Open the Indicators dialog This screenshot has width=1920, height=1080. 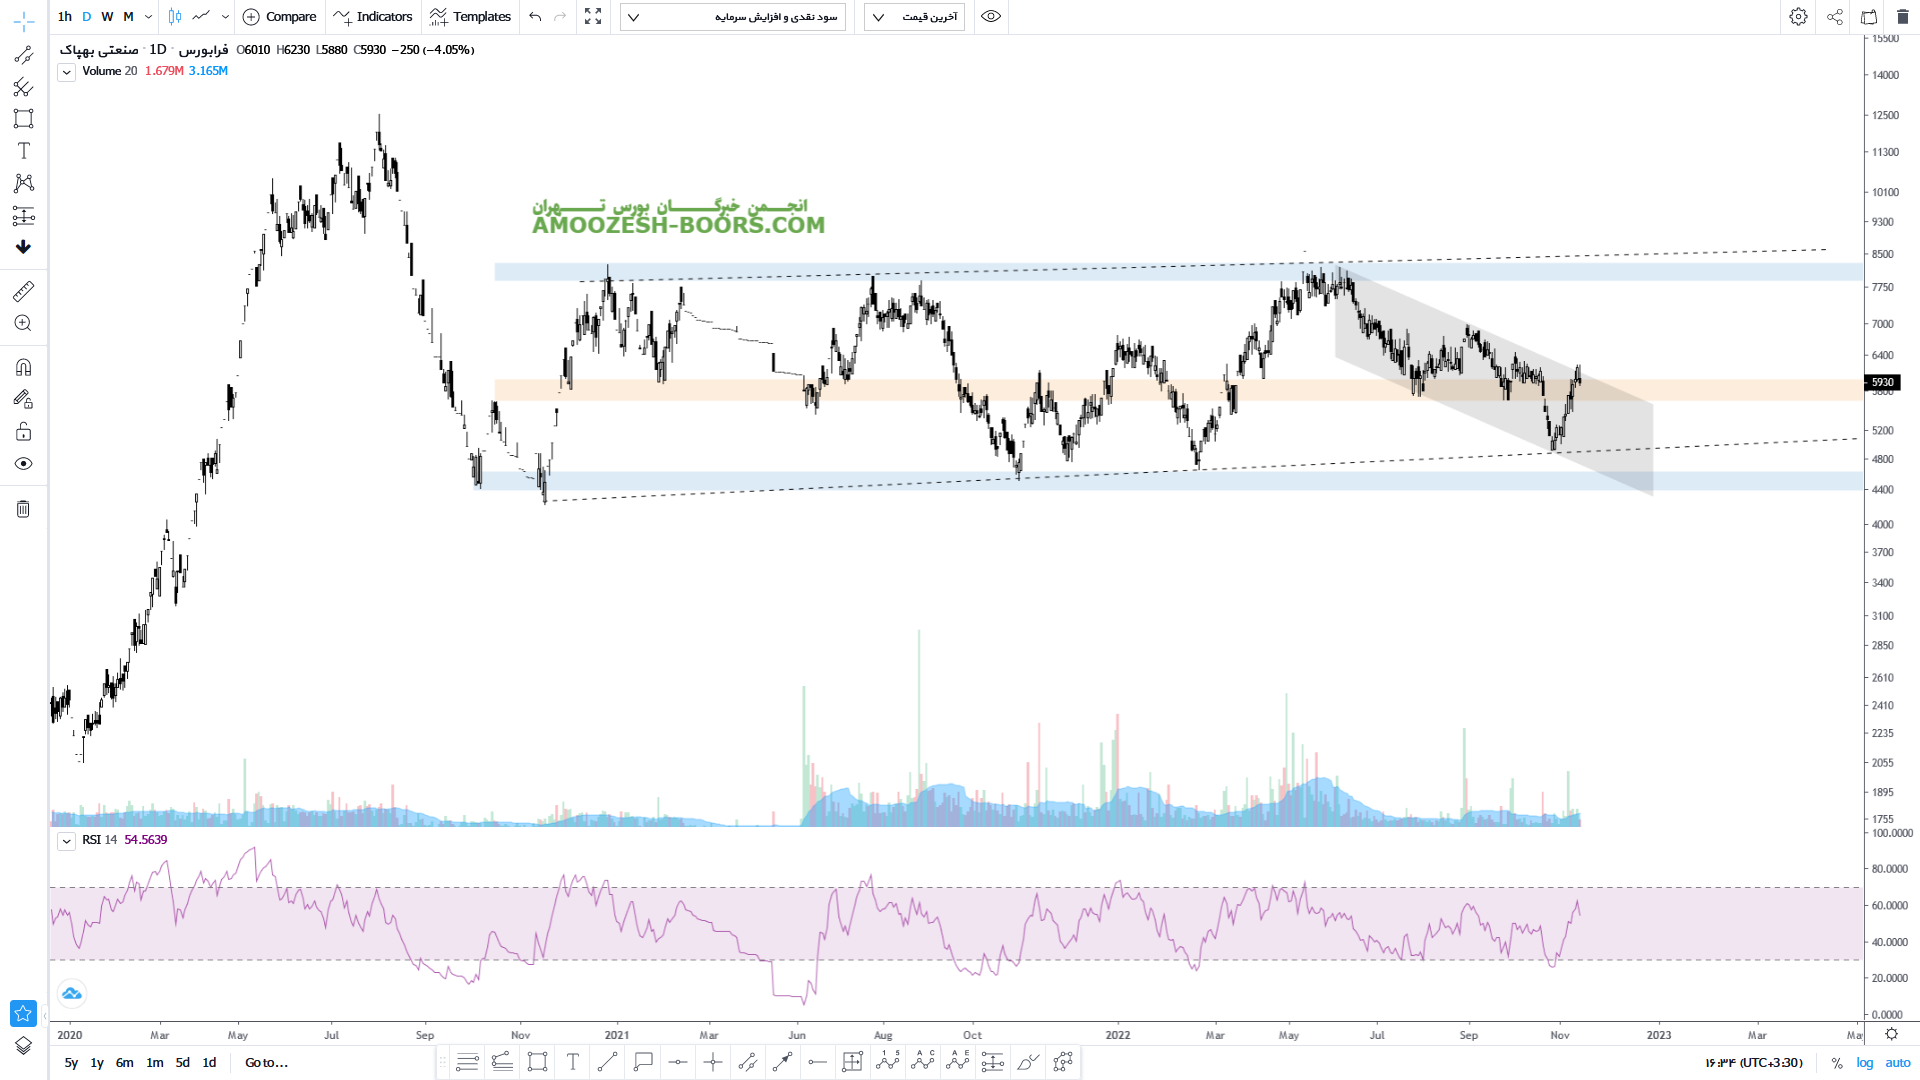click(373, 16)
